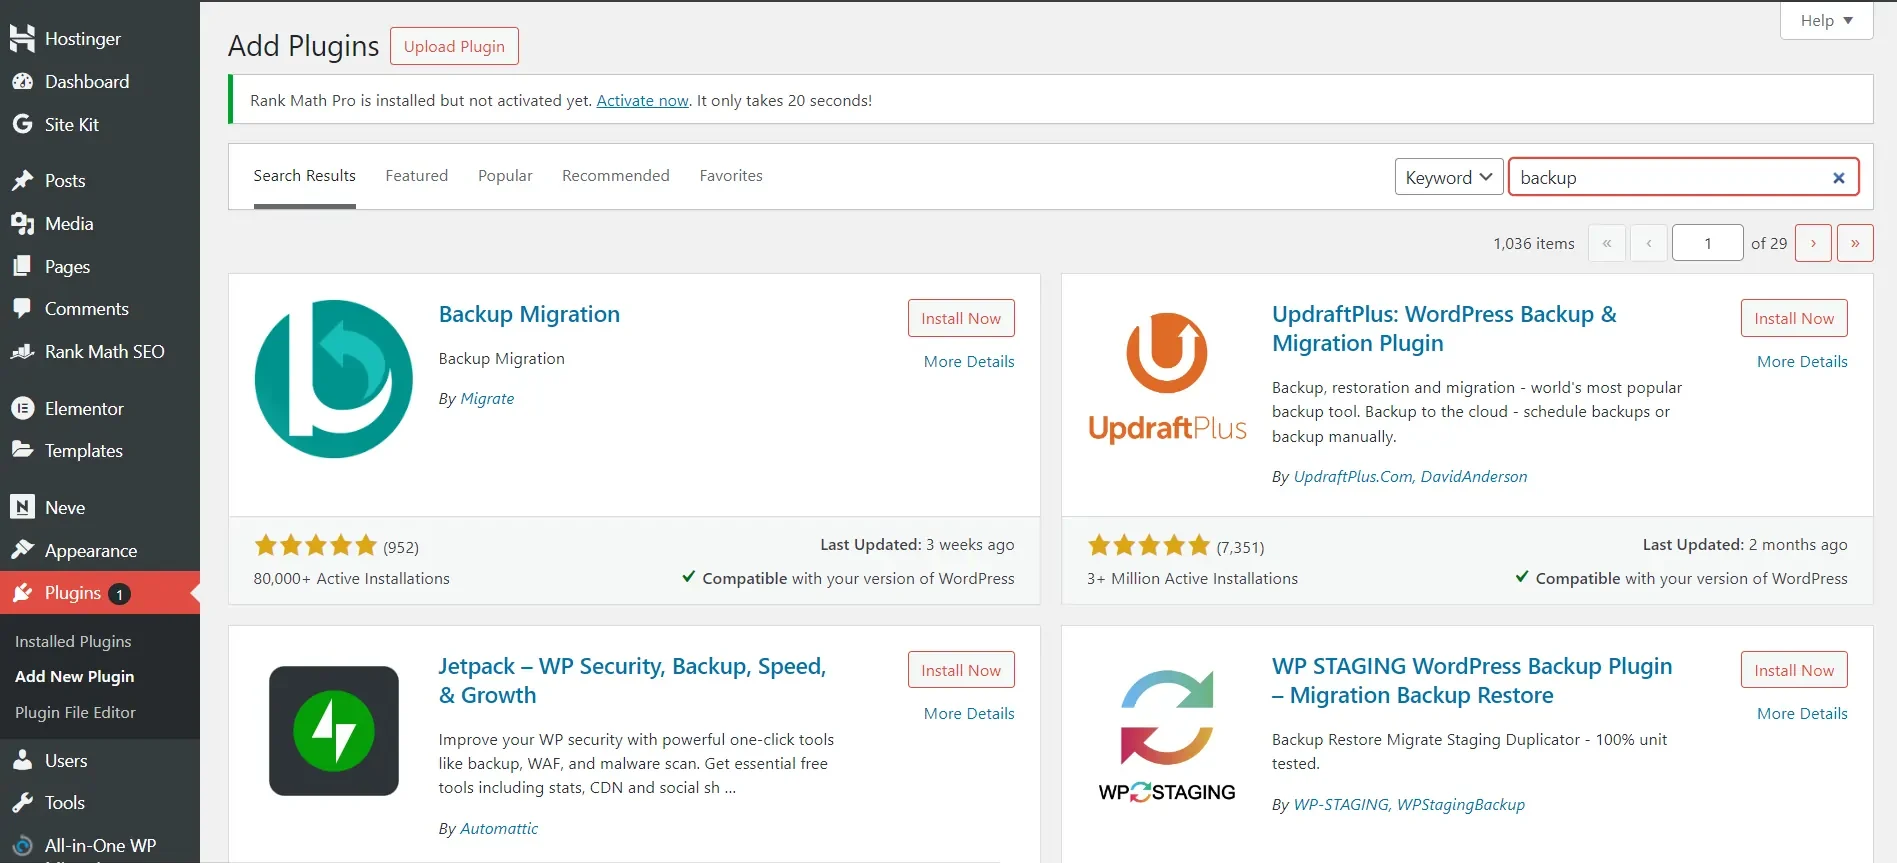This screenshot has width=1897, height=863.
Task: Open the Backup Migration plugin title link
Action: point(529,314)
